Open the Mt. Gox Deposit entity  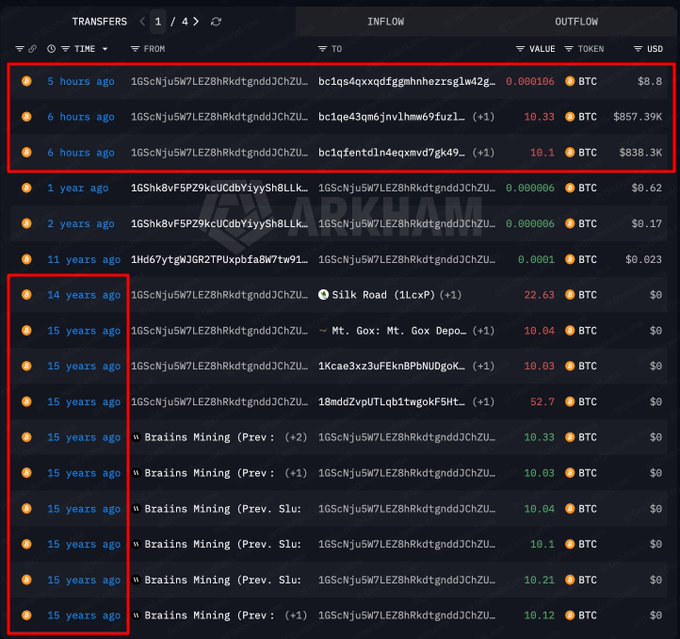point(399,331)
